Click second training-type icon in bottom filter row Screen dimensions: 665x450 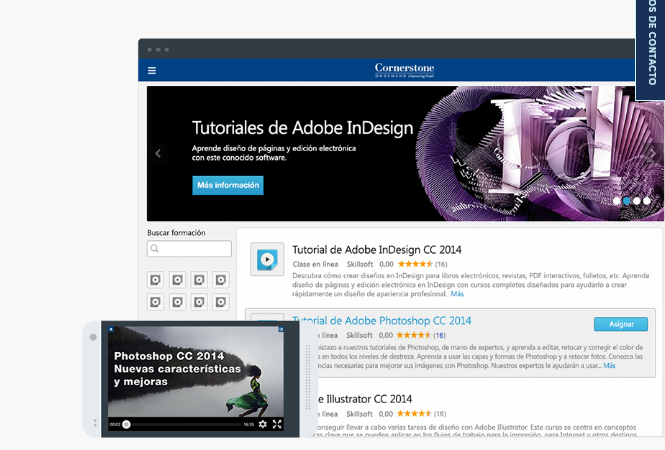[x=177, y=302]
